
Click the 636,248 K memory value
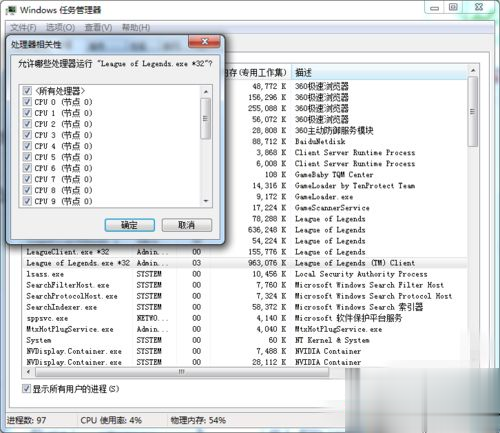pos(267,230)
